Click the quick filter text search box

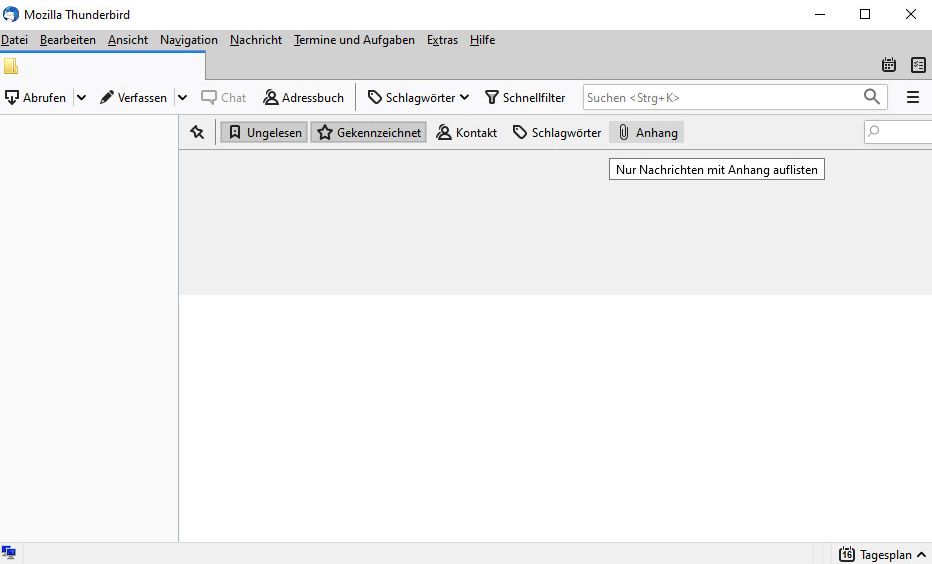pos(898,131)
